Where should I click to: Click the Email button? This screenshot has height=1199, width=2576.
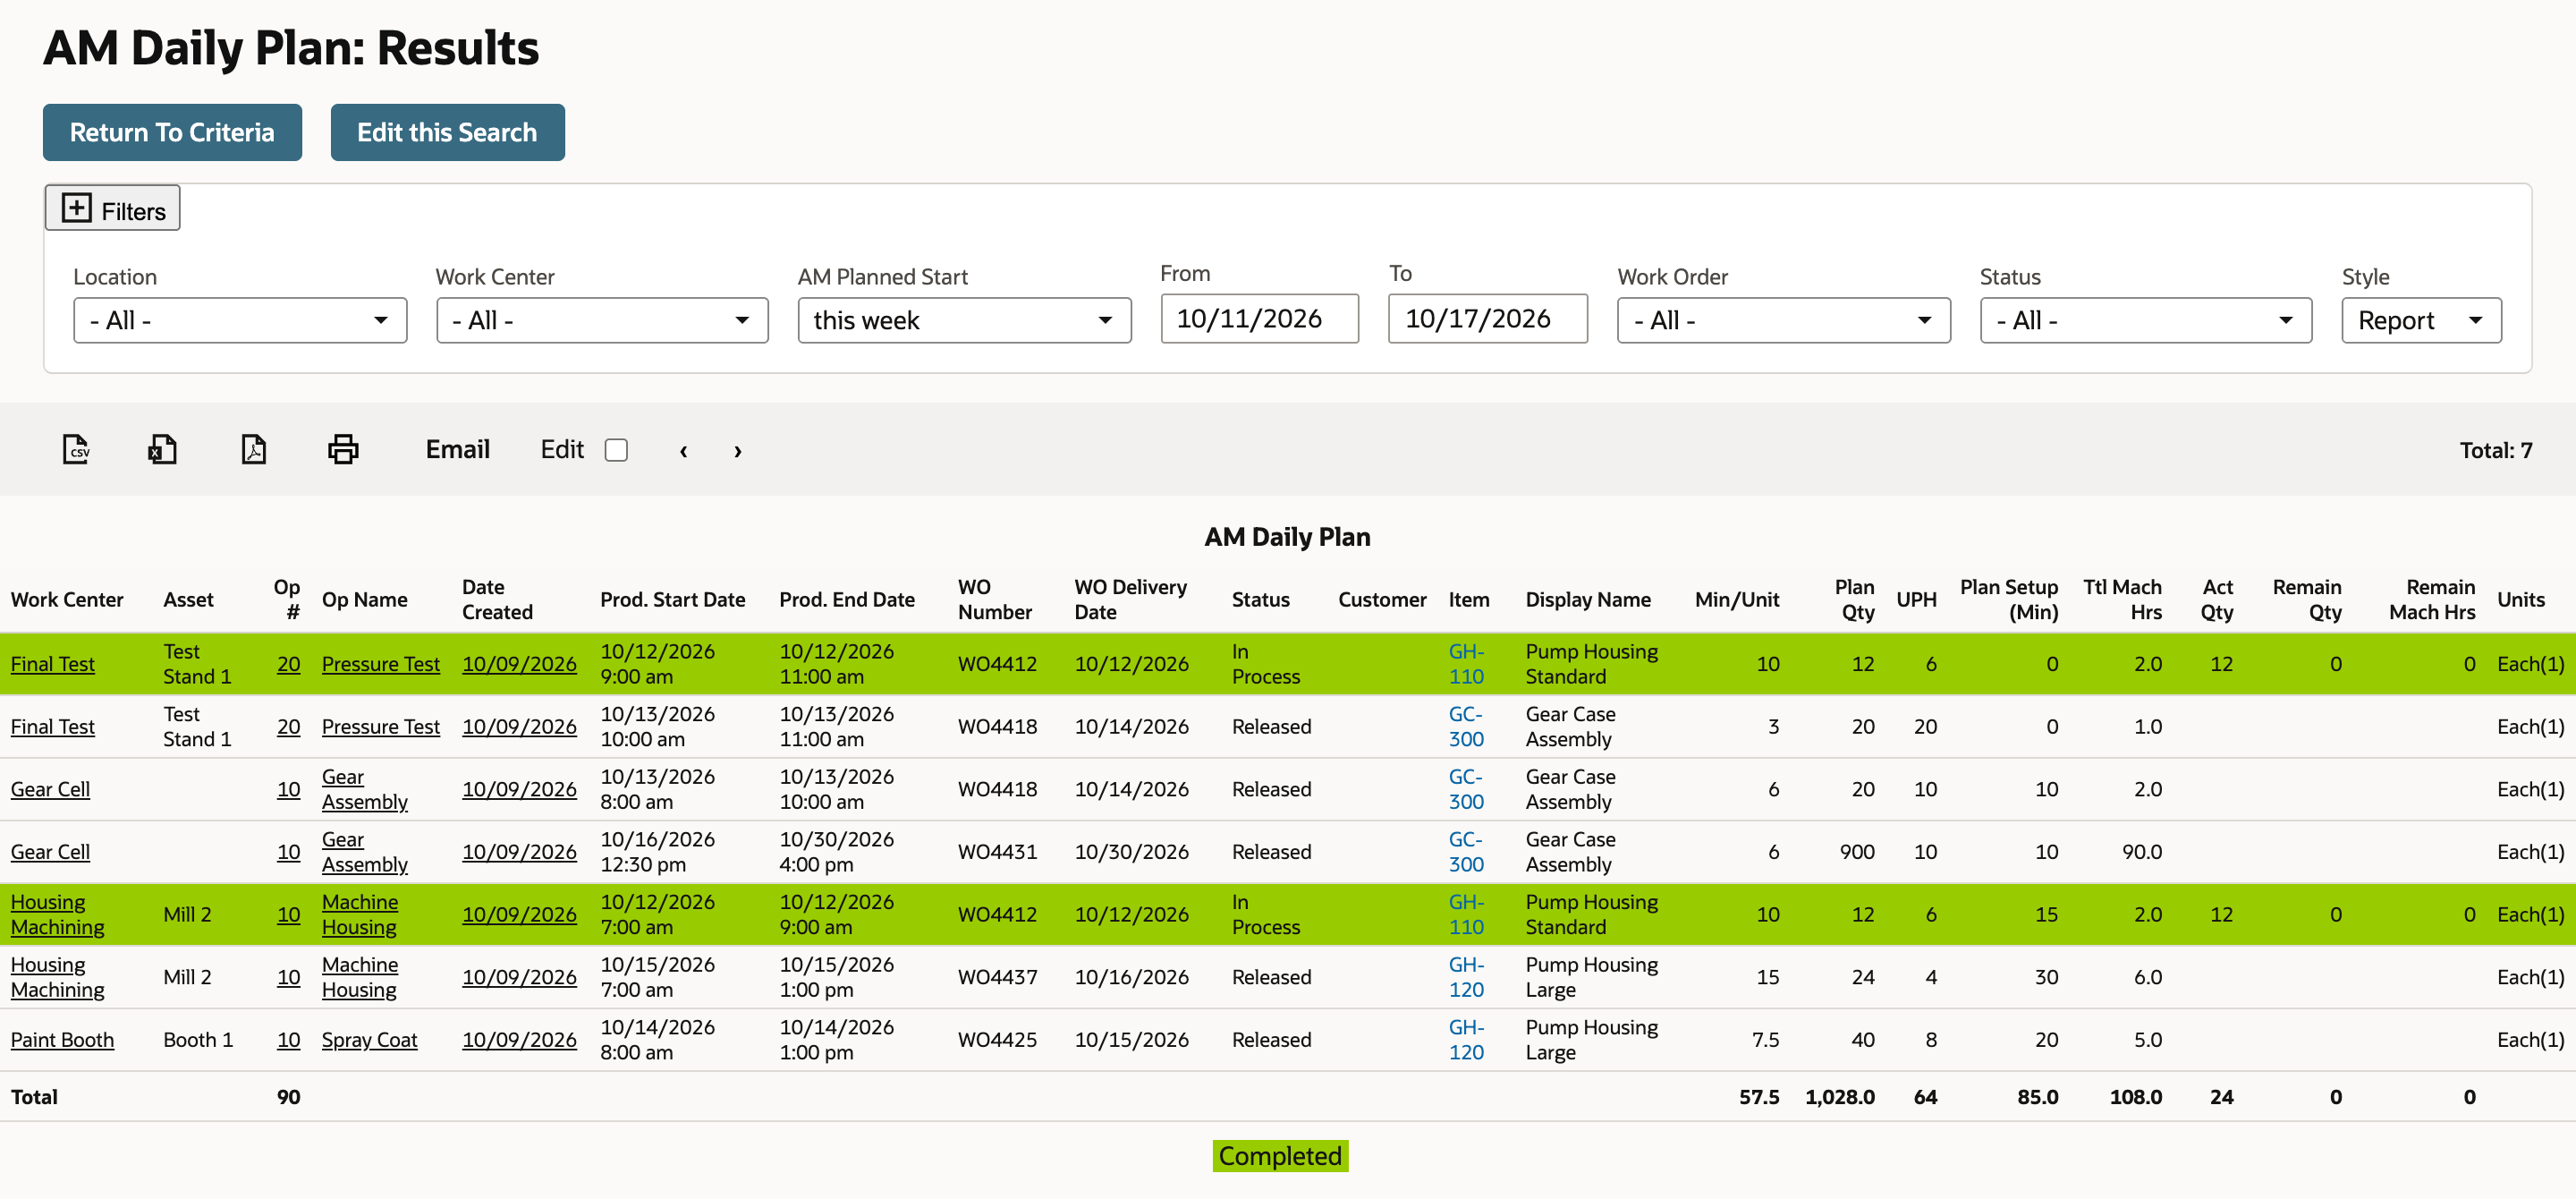(457, 450)
